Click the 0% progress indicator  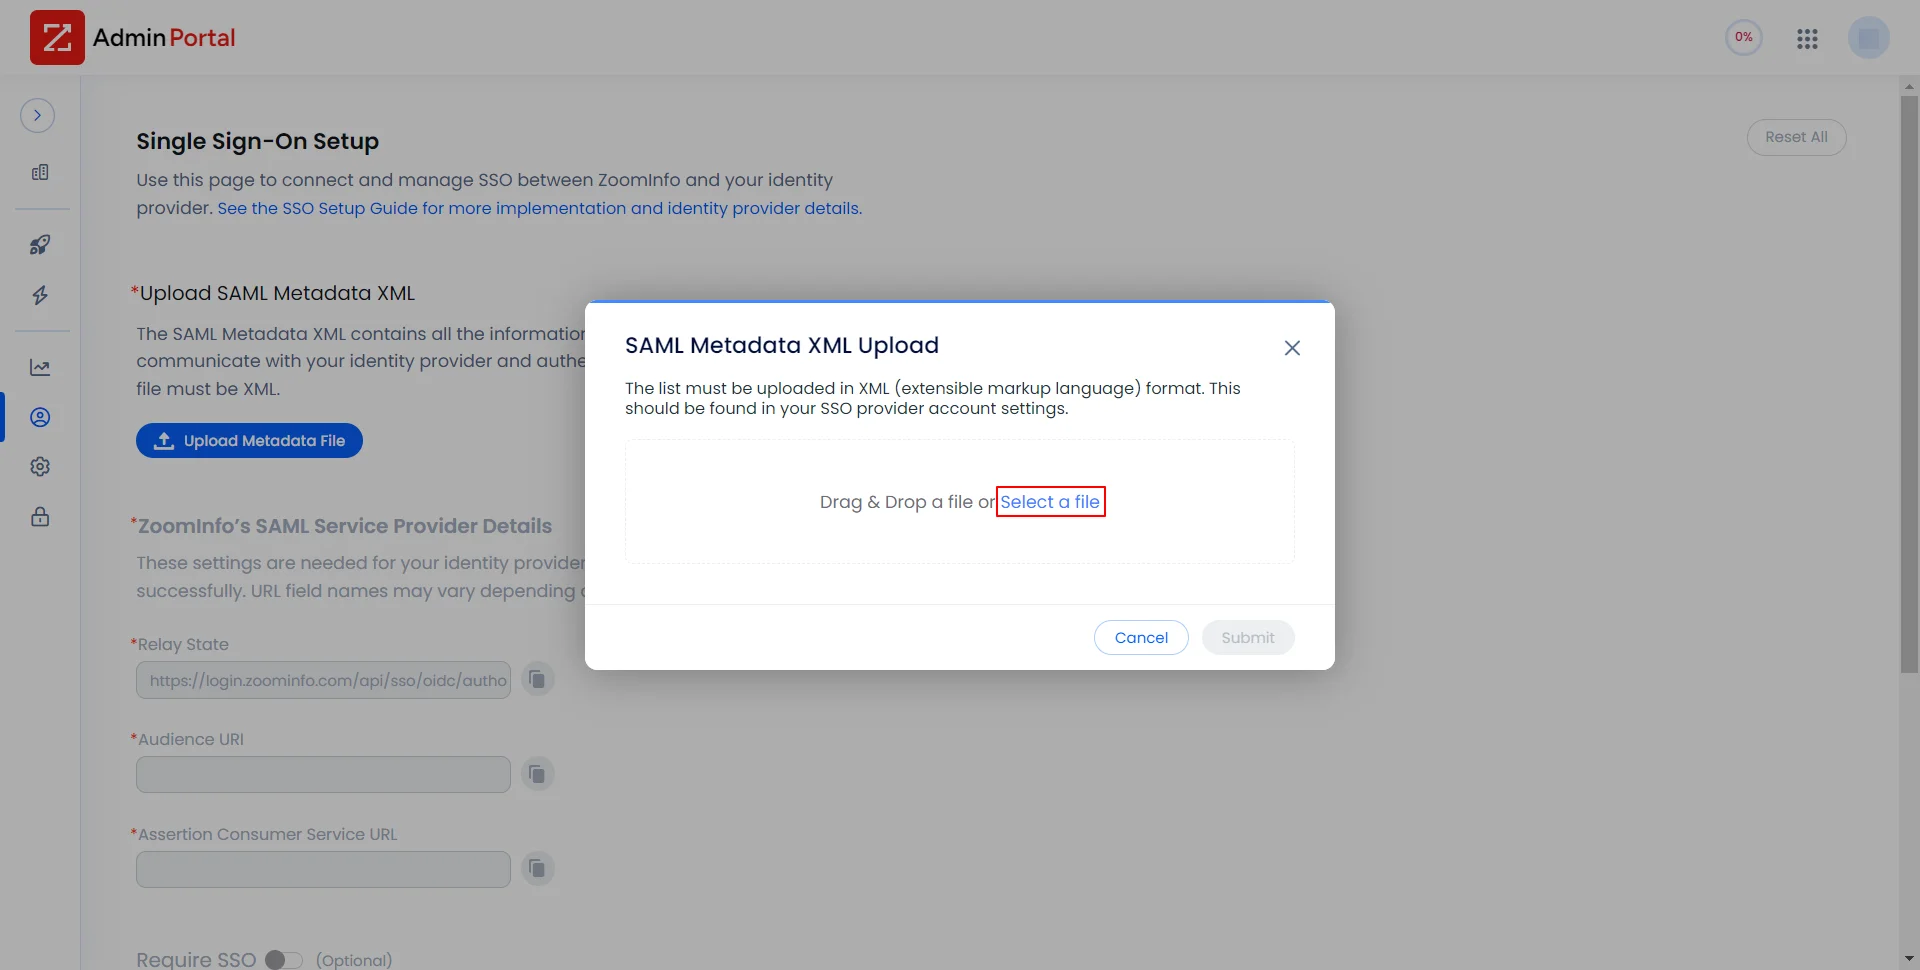tap(1744, 38)
